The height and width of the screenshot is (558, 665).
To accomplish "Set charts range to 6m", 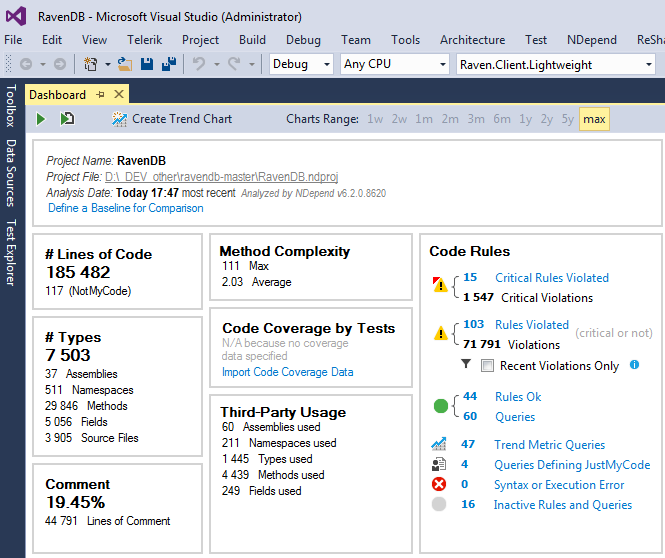I will point(502,119).
